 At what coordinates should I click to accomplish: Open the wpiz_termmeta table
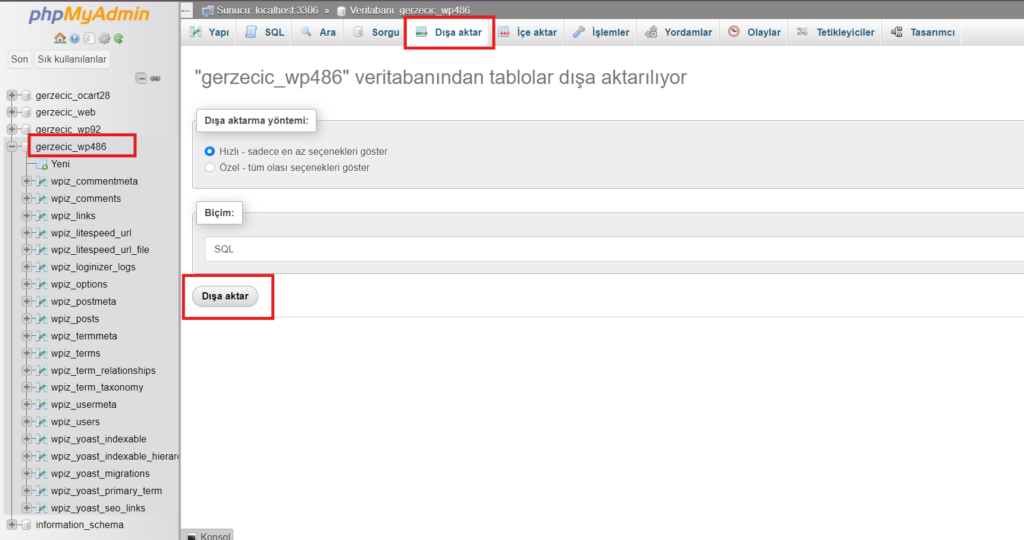point(84,336)
